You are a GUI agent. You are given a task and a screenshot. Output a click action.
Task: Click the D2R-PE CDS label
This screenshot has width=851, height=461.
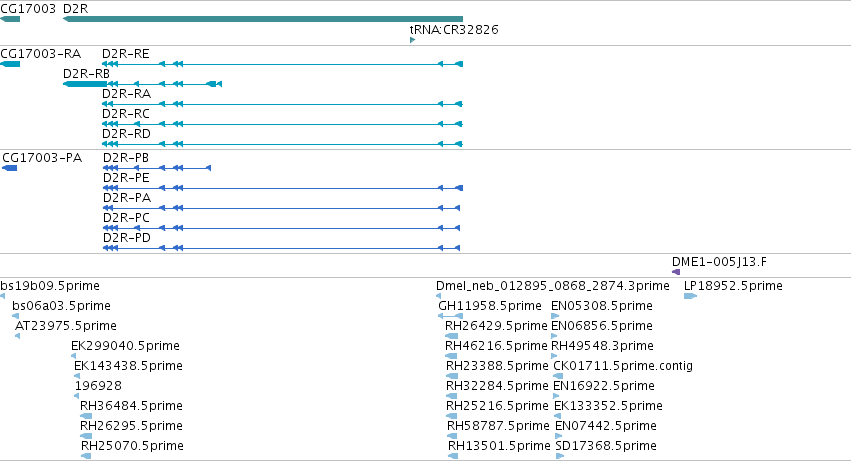tap(126, 178)
